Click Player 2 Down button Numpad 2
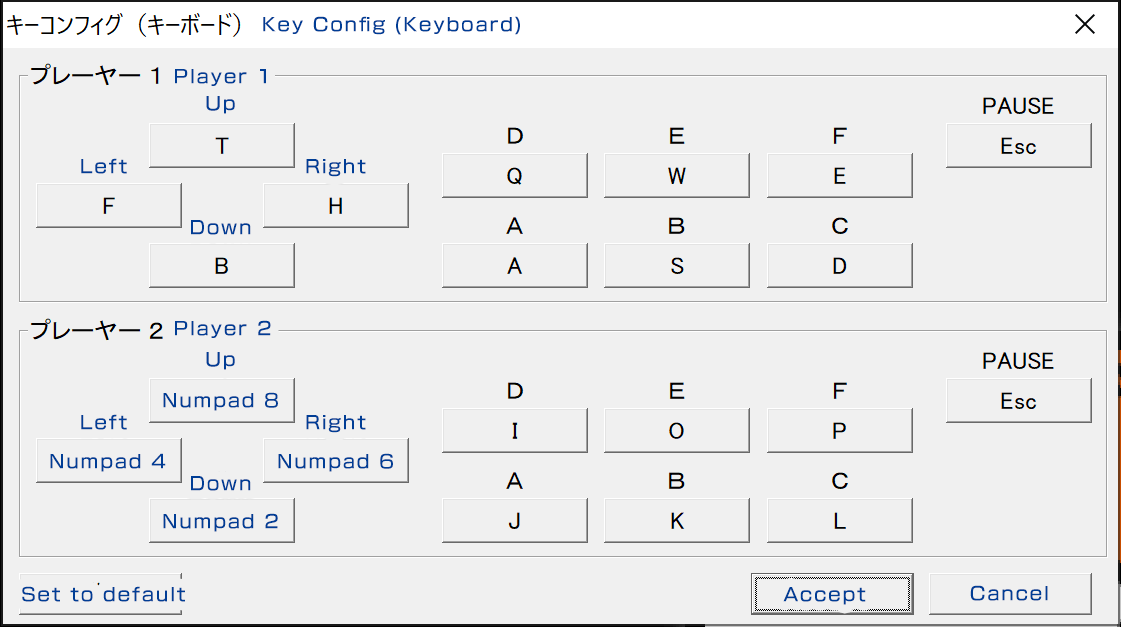The width and height of the screenshot is (1121, 627). (221, 521)
